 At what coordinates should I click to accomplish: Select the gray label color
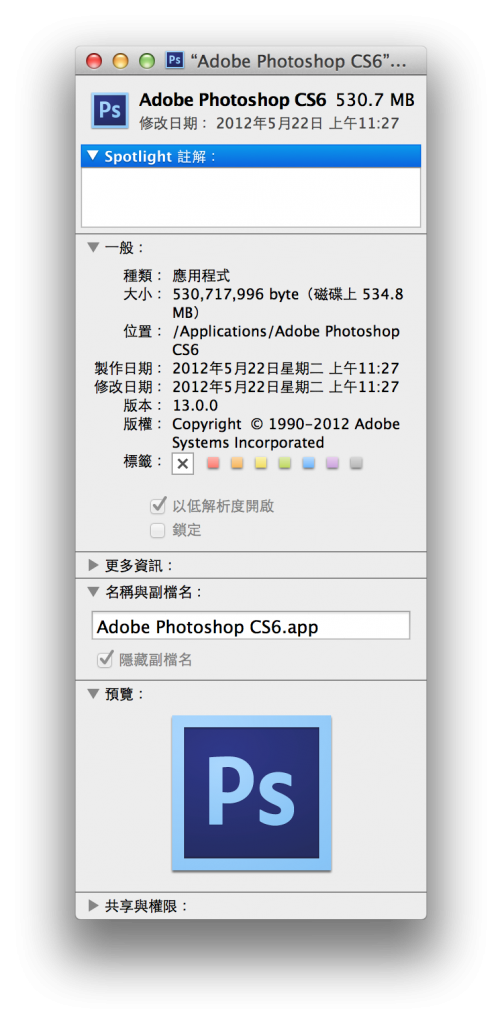click(356, 463)
